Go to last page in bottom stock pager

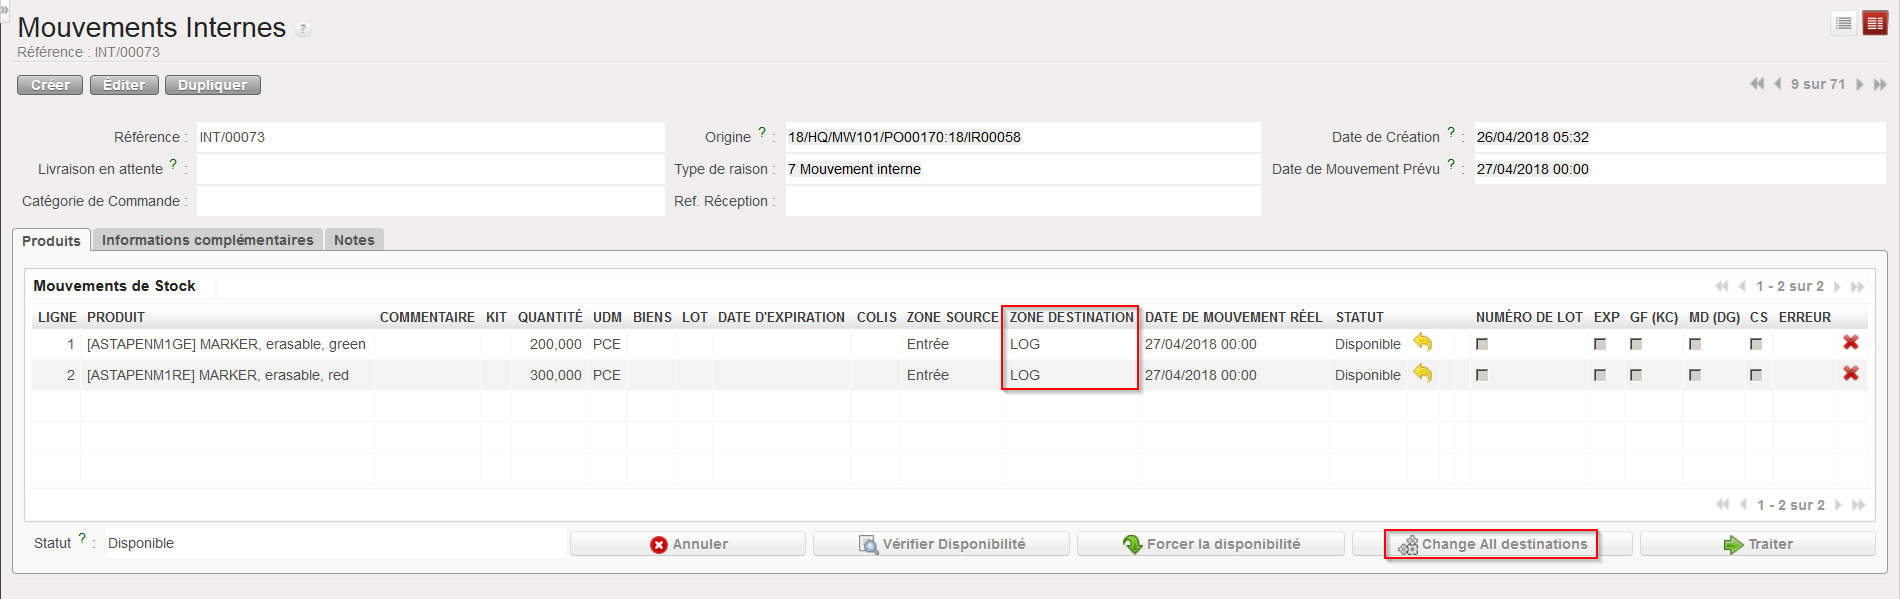pyautogui.click(x=1858, y=504)
